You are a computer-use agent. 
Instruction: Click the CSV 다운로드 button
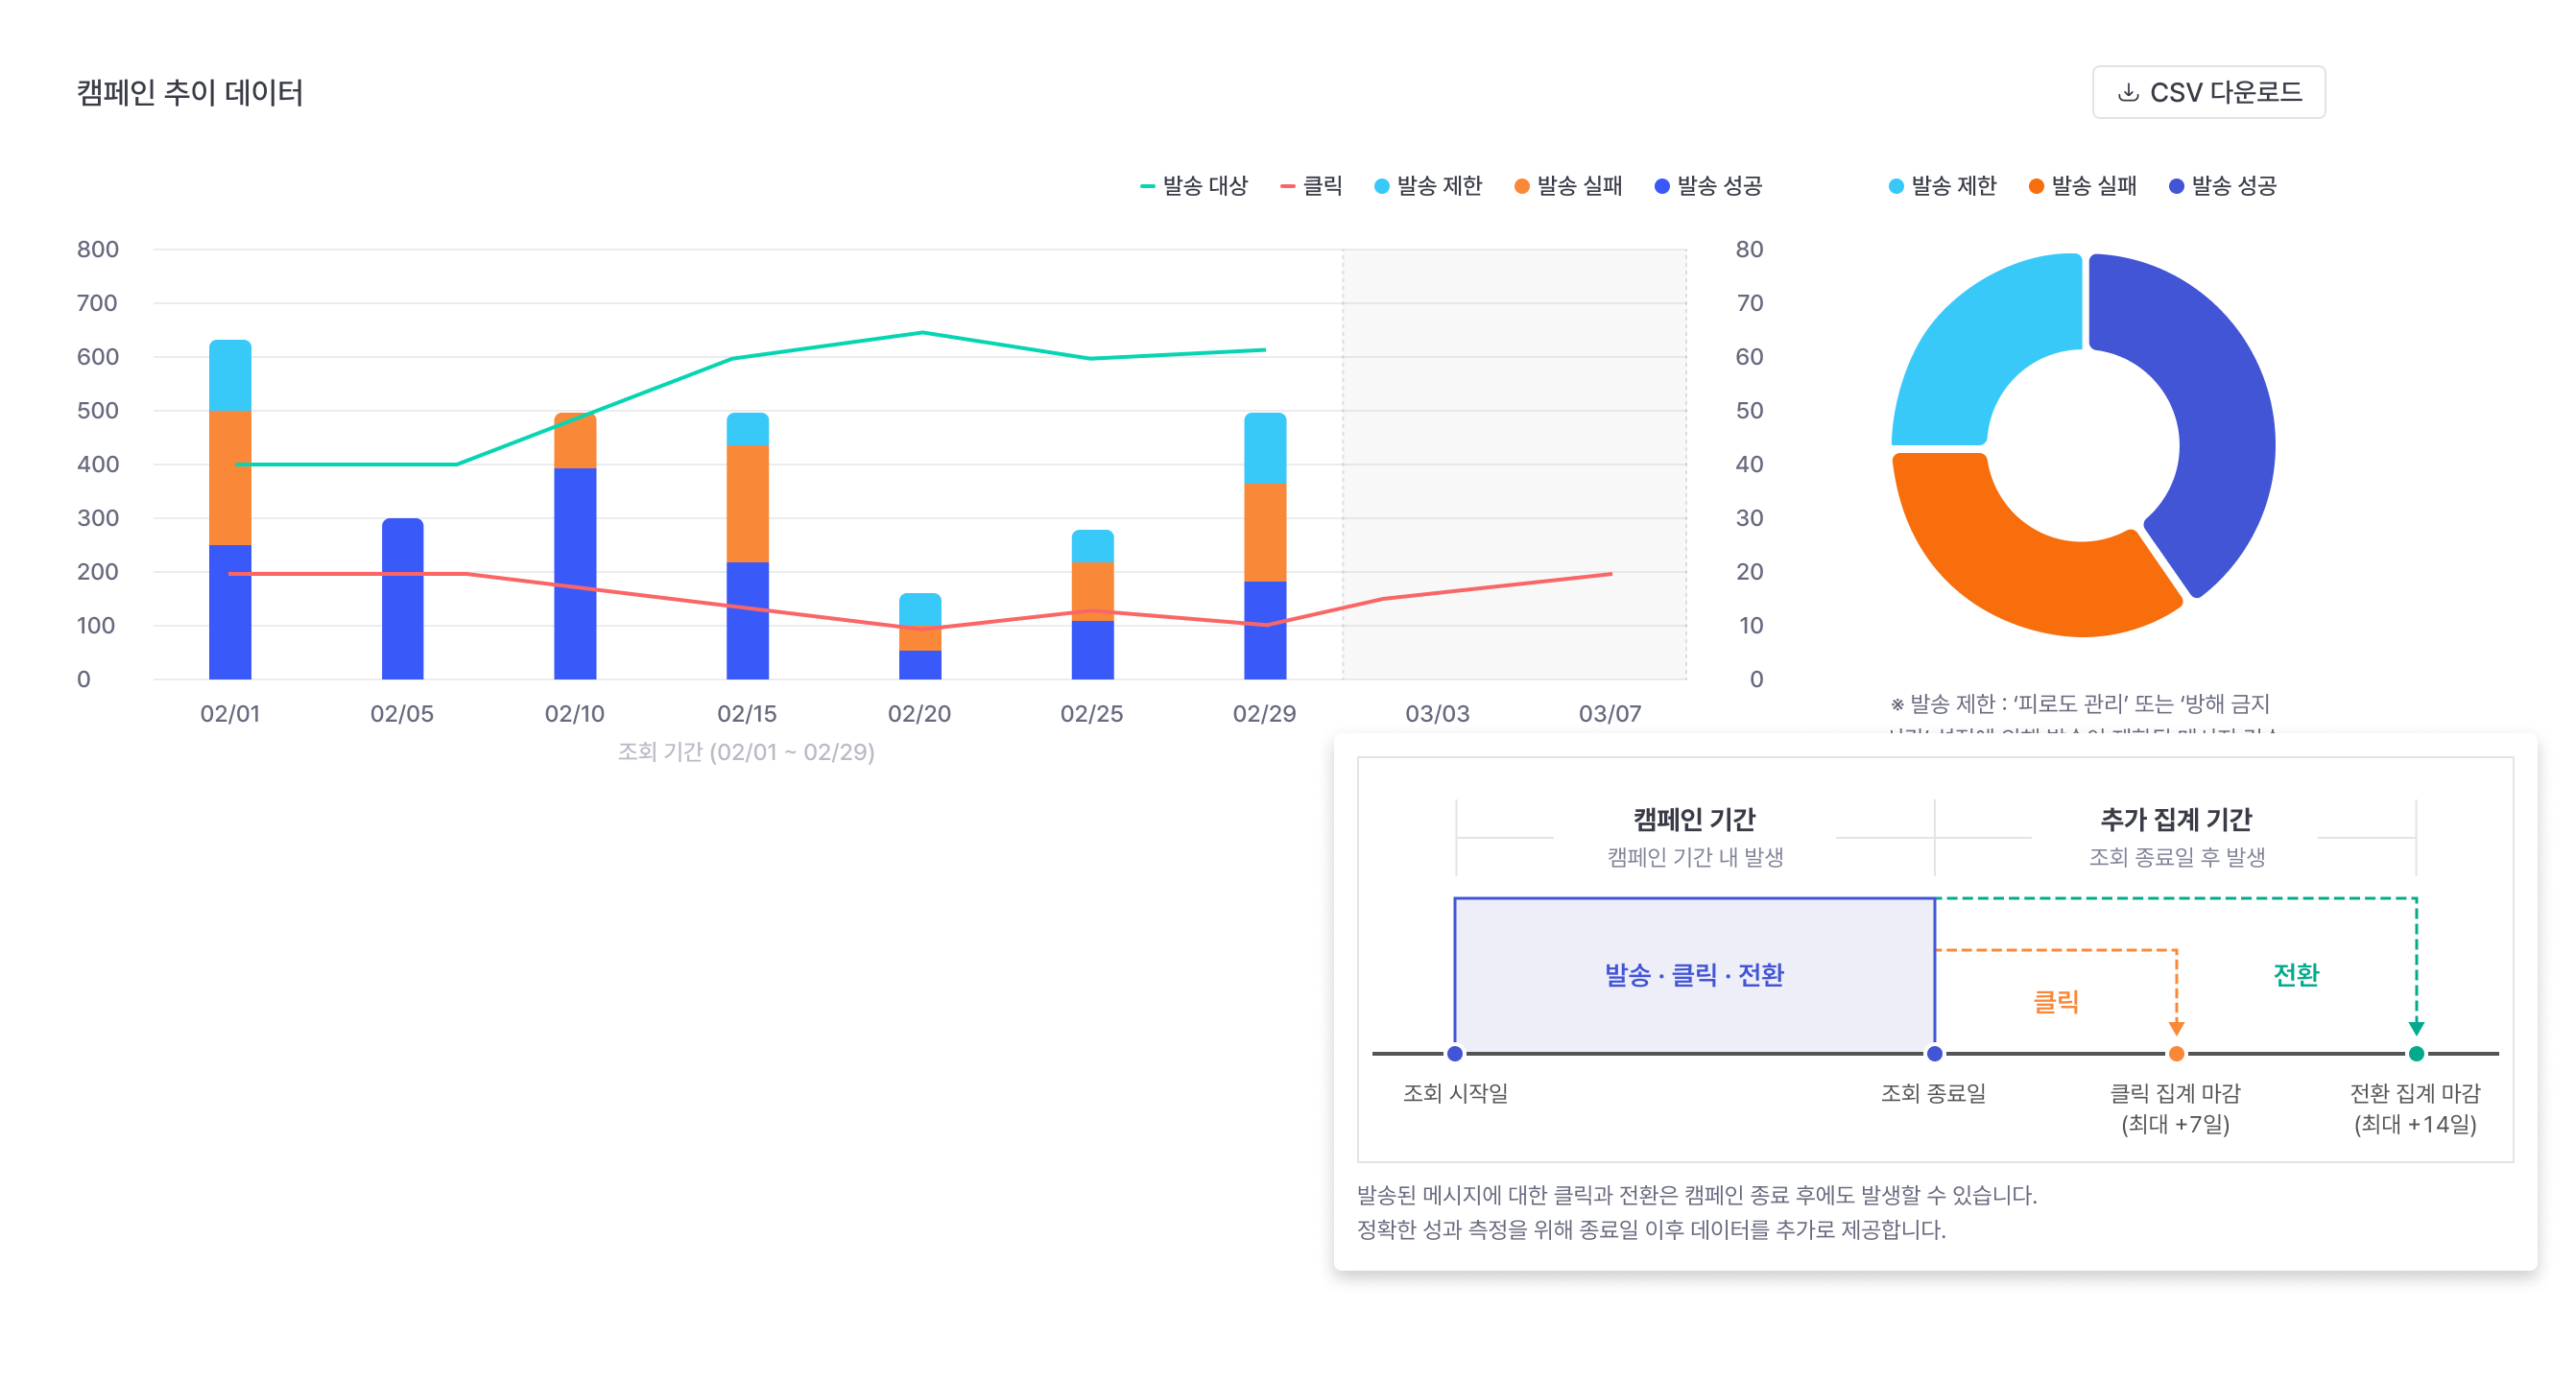tap(2208, 92)
